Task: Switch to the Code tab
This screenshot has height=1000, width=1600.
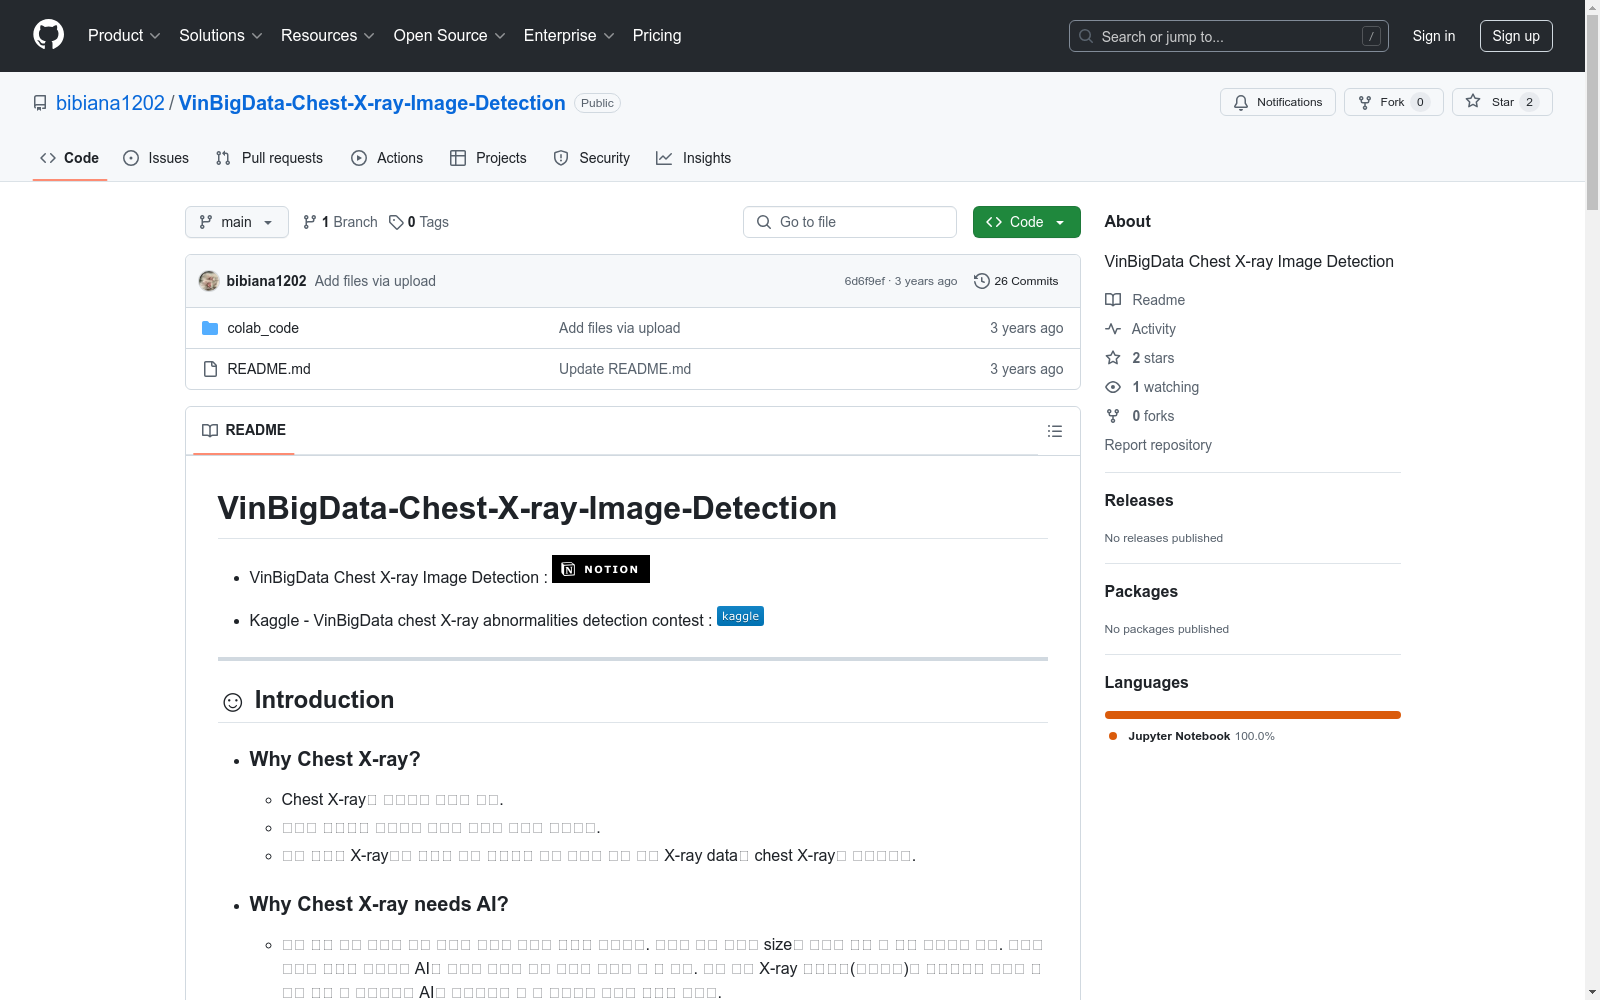Action: 70,158
